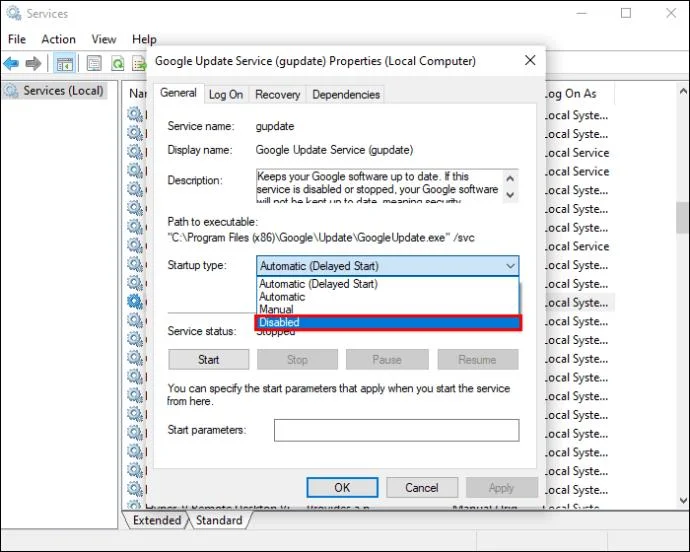690x552 pixels.
Task: Click the description text box
Action: (379, 186)
